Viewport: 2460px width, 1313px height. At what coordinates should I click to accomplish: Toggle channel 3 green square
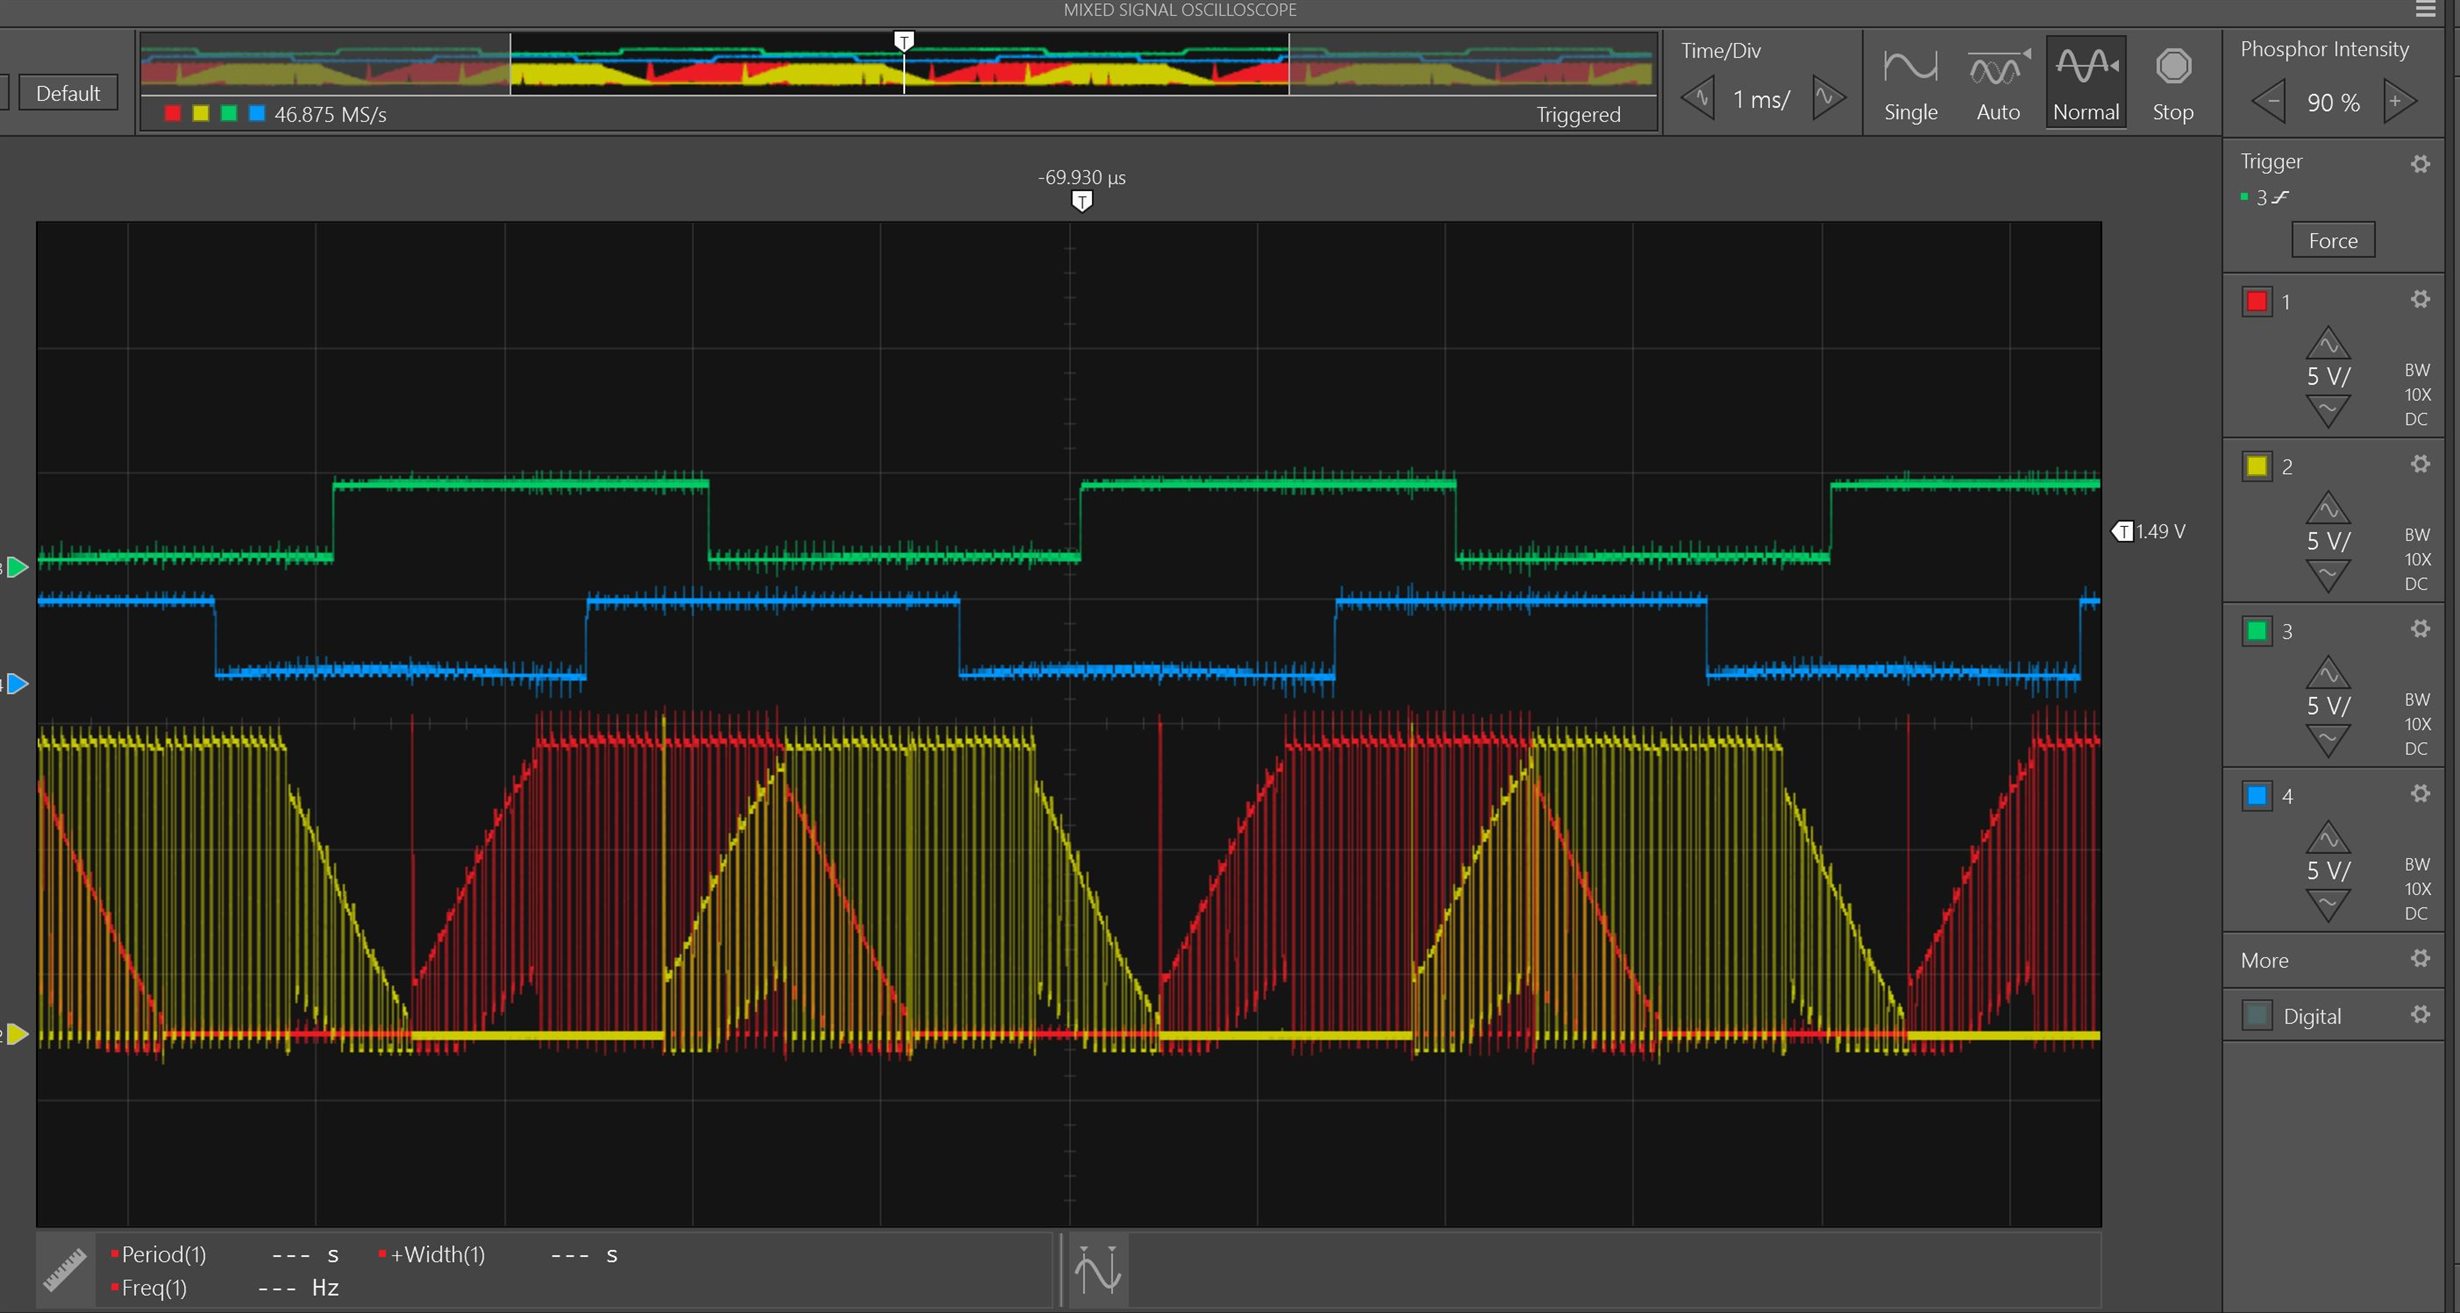pos(2257,631)
